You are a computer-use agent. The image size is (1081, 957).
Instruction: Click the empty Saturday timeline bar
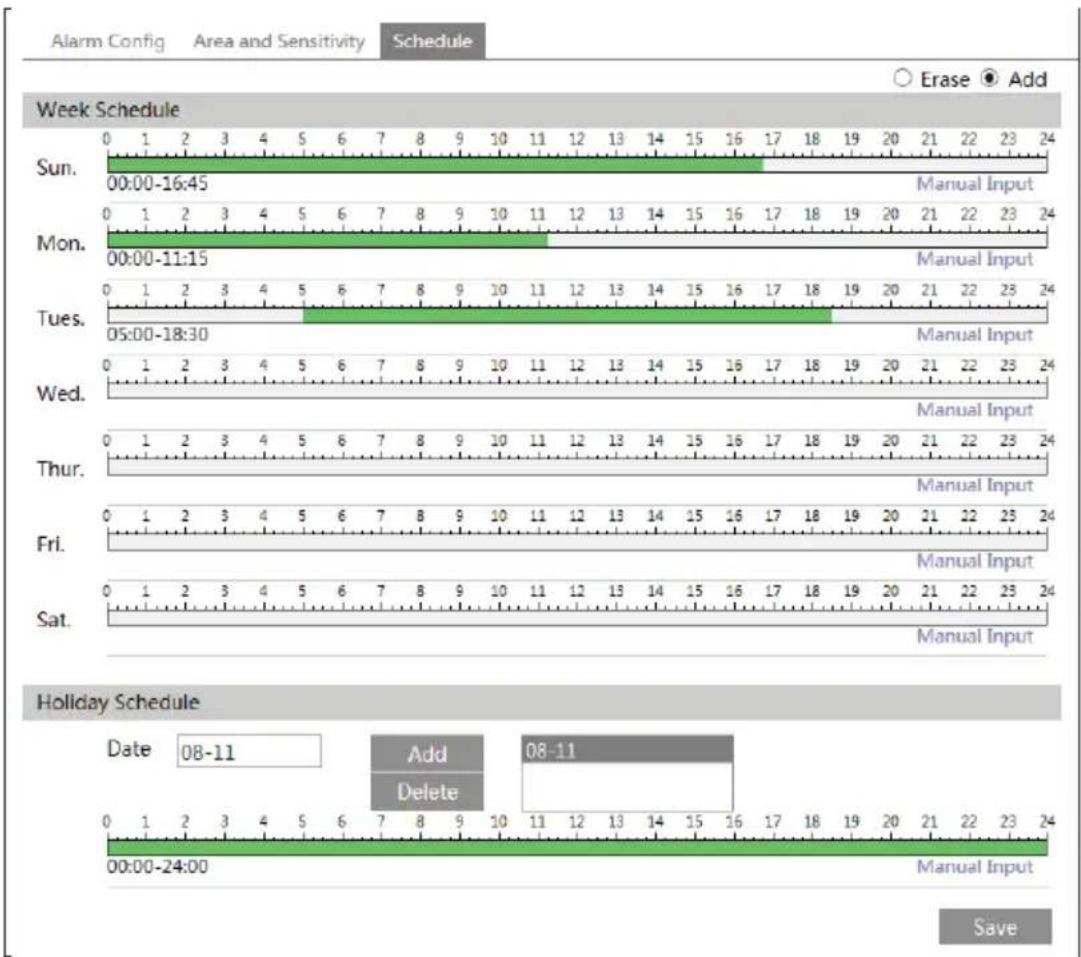click(577, 617)
